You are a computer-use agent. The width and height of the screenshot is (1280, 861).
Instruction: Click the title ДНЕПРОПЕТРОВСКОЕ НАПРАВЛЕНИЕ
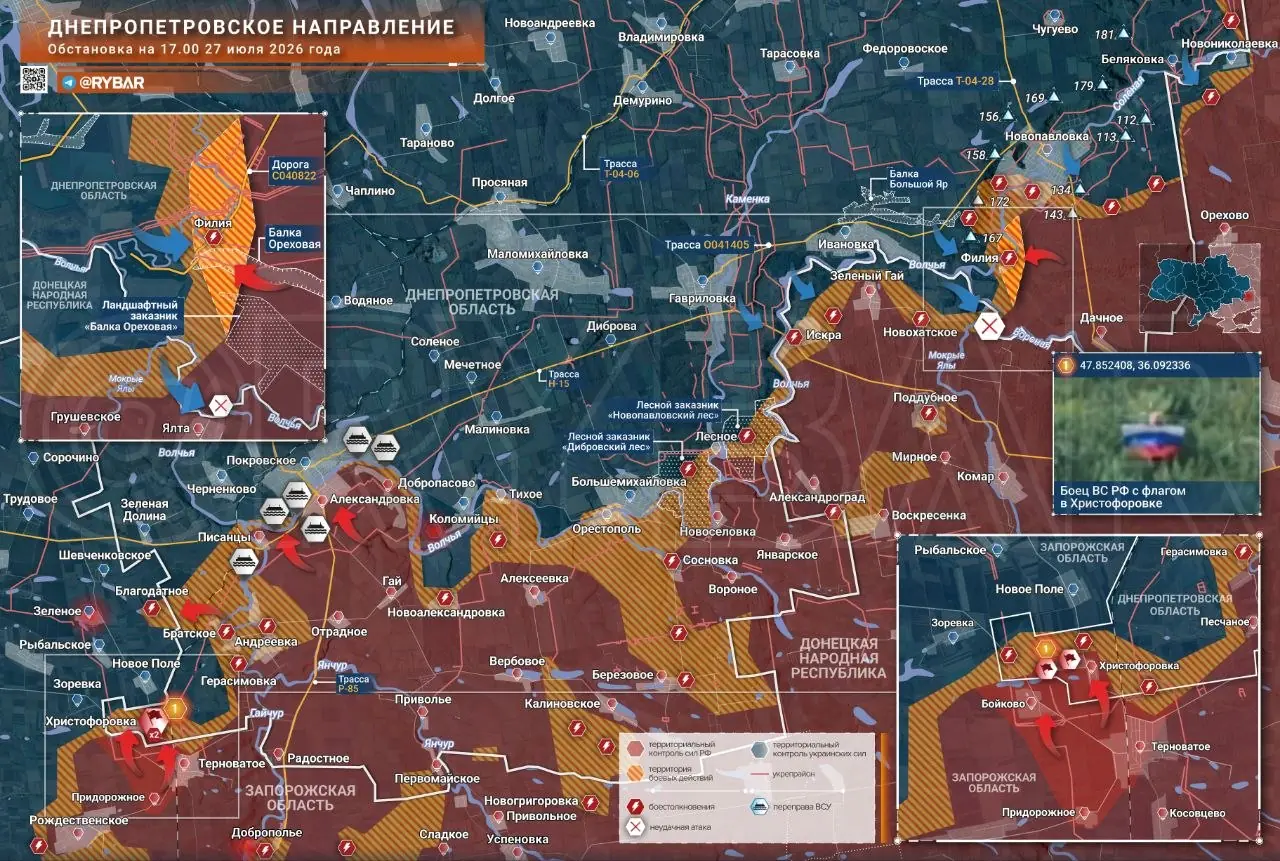click(x=251, y=27)
